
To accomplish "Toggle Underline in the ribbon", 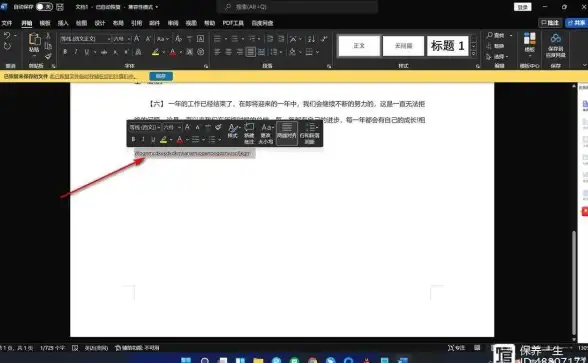I will tap(87, 52).
